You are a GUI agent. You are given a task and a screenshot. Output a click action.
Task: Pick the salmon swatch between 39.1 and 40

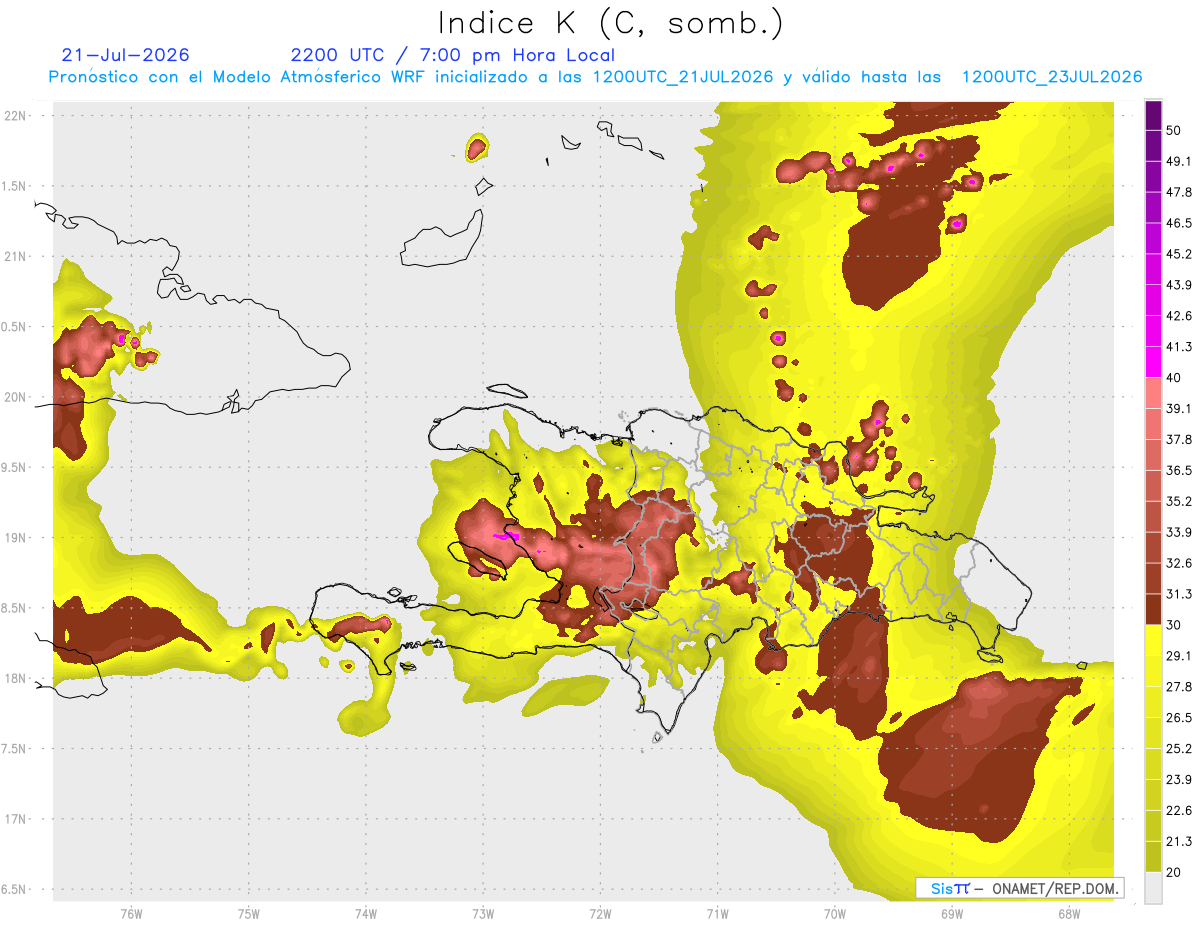point(1153,392)
